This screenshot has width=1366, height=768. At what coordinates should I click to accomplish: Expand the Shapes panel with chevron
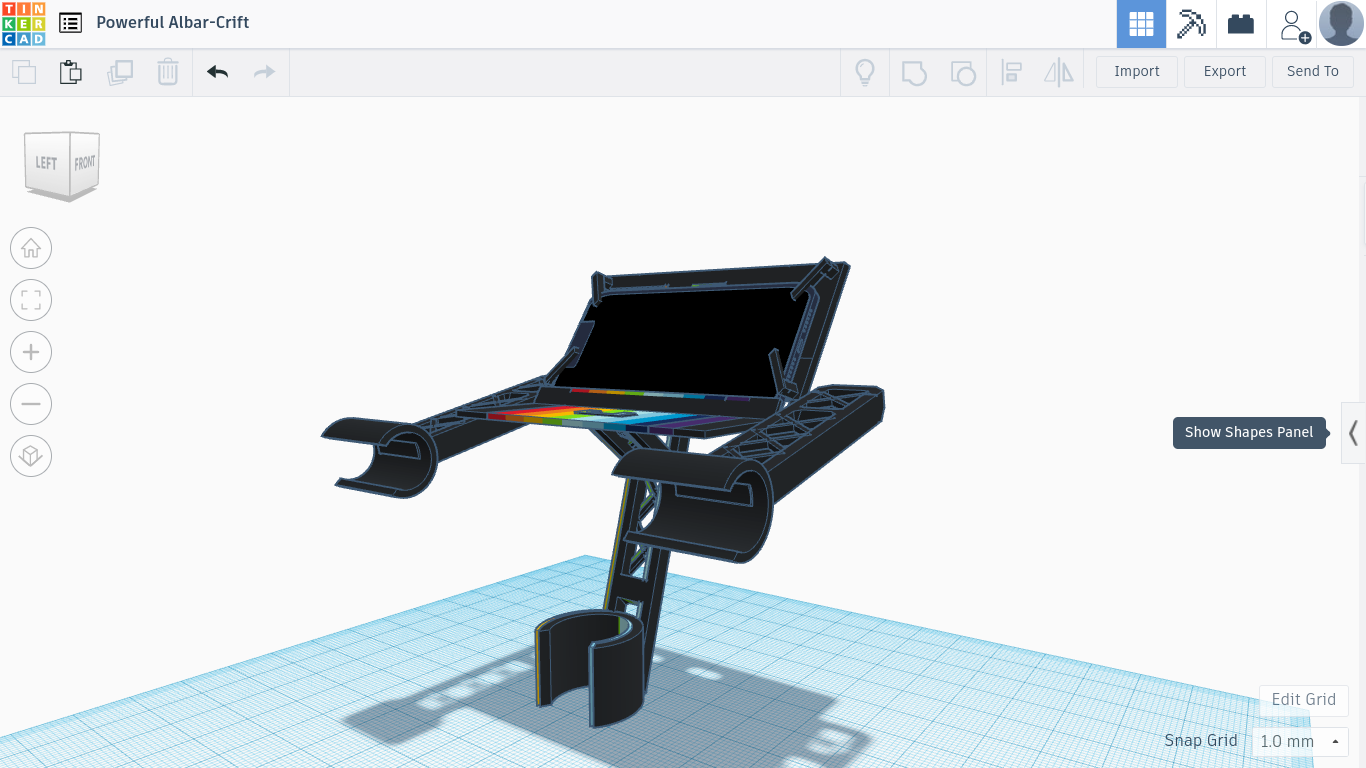tap(1353, 433)
